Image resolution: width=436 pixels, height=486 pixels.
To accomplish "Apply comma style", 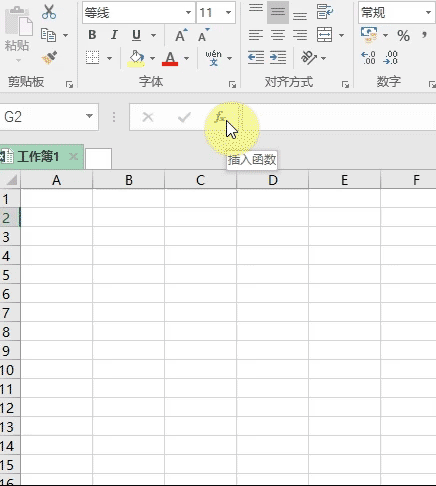I will tap(424, 35).
